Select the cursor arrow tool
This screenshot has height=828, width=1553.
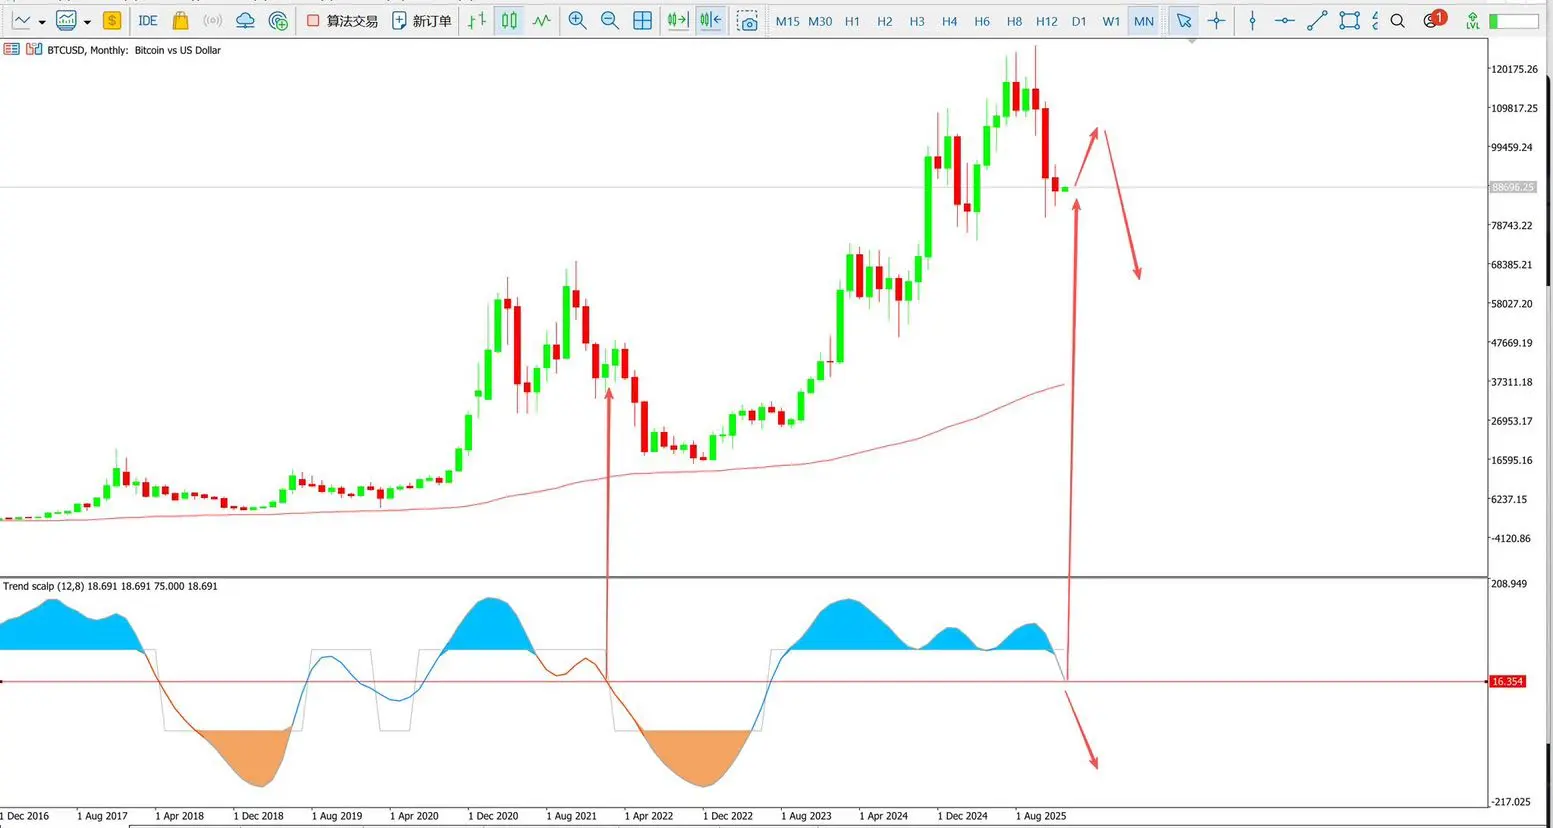coord(1184,20)
